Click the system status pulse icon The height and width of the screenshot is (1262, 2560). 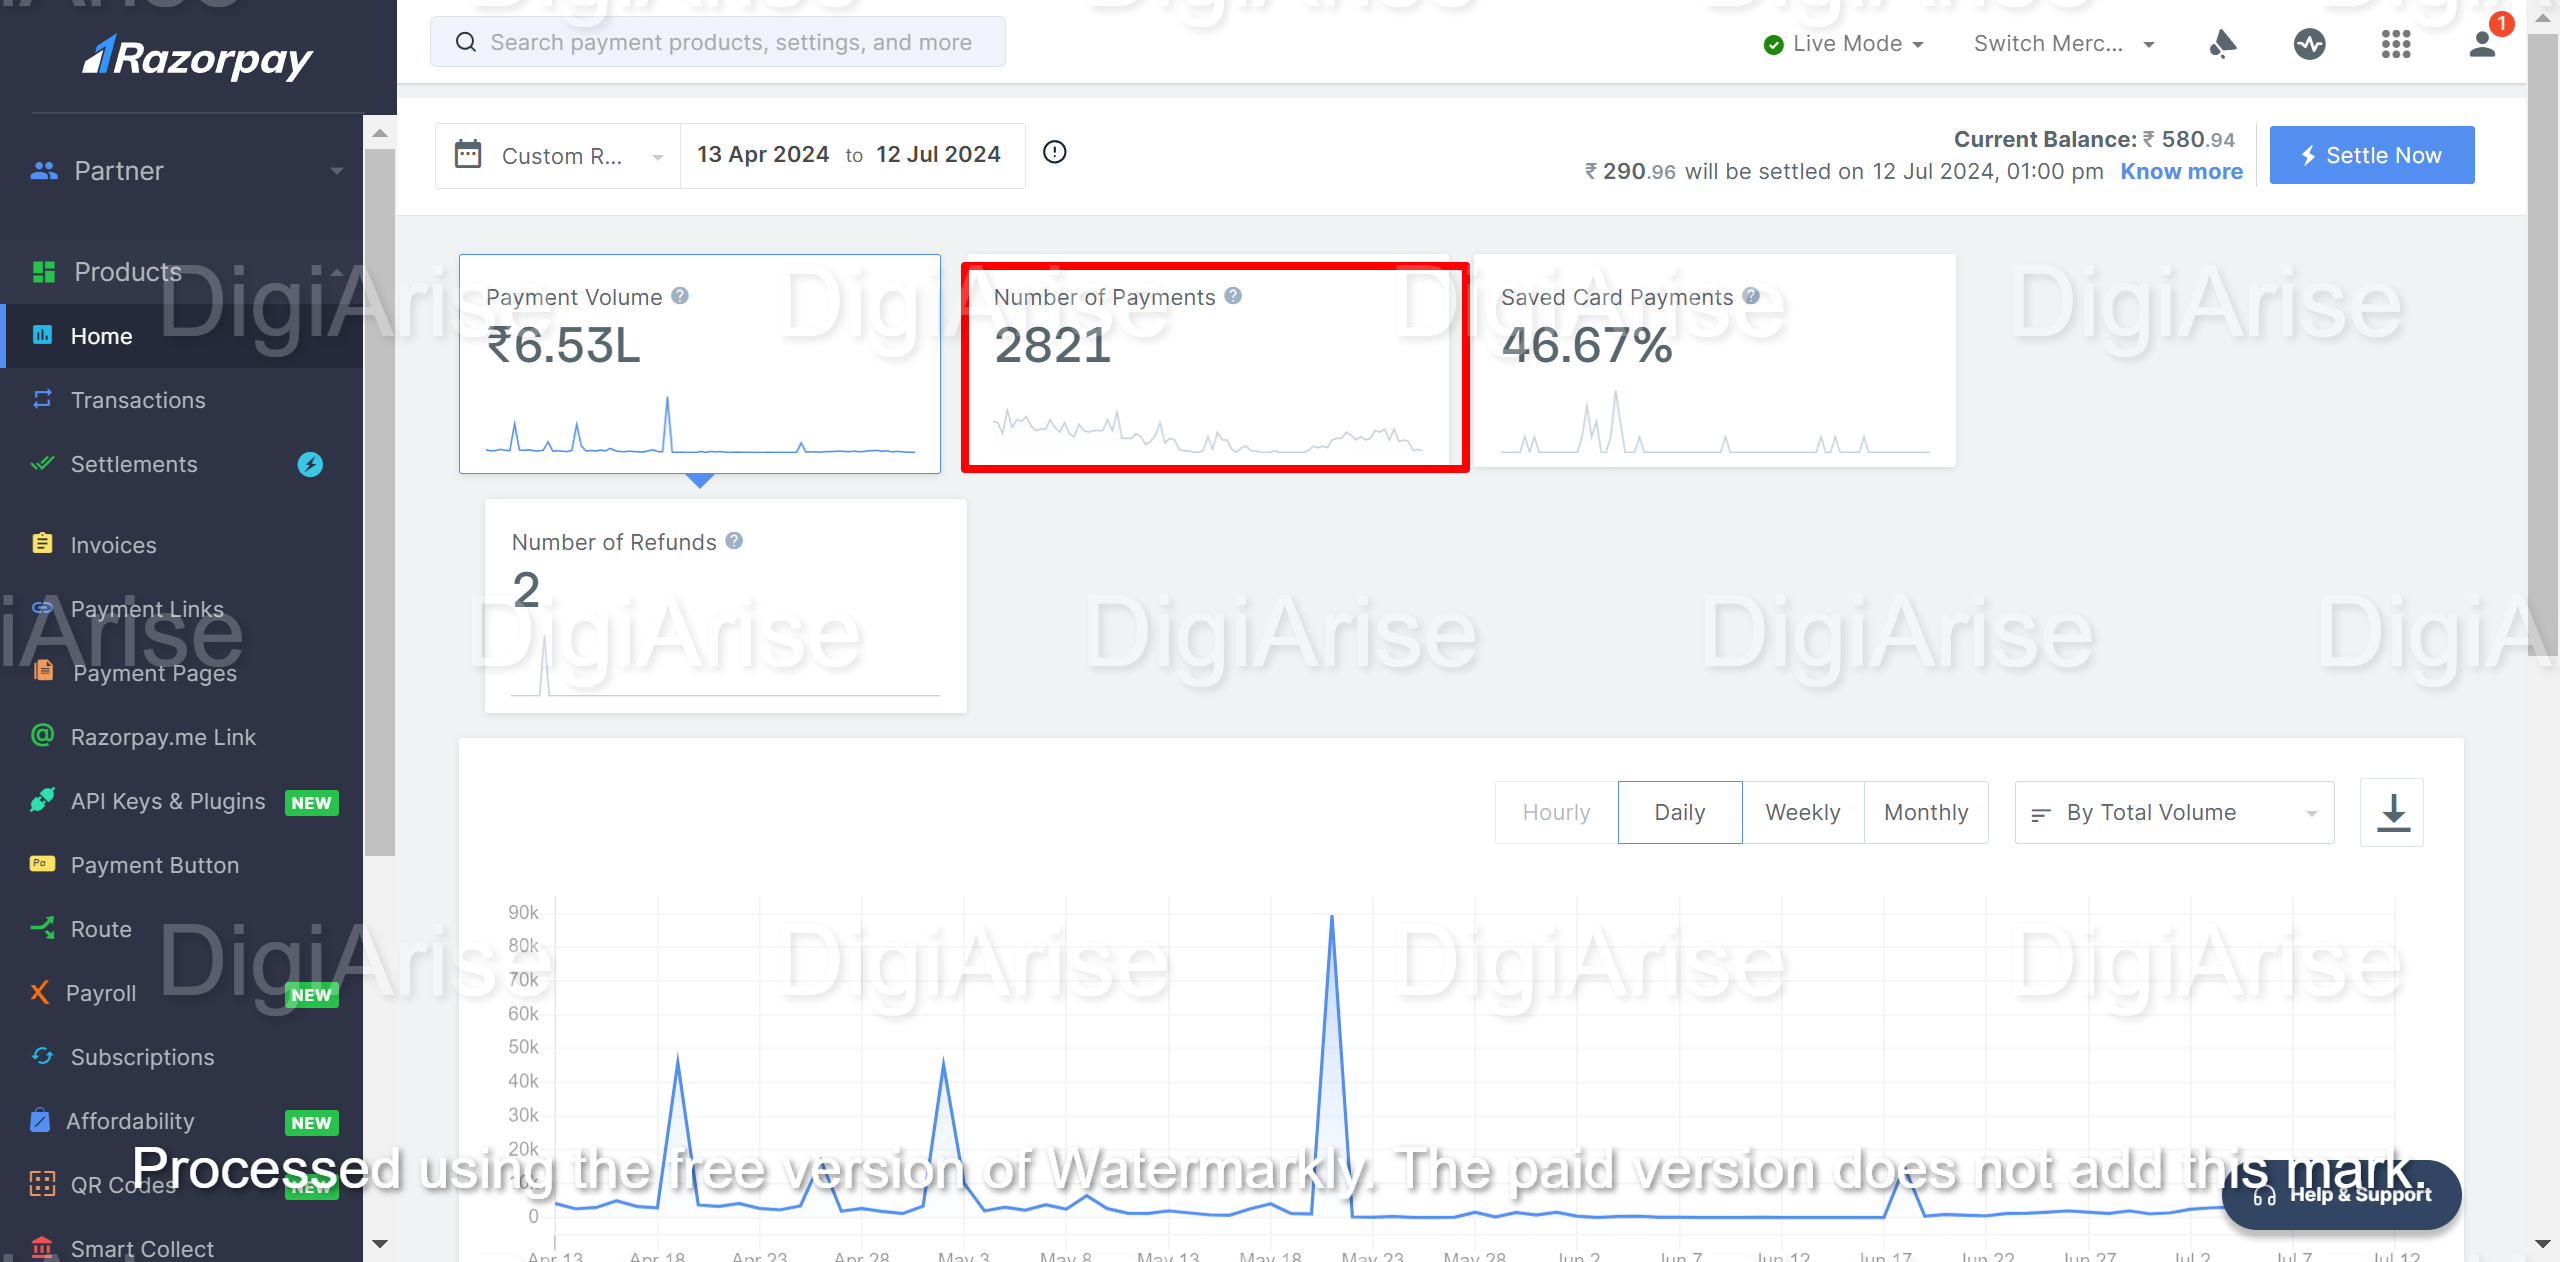(x=2310, y=44)
